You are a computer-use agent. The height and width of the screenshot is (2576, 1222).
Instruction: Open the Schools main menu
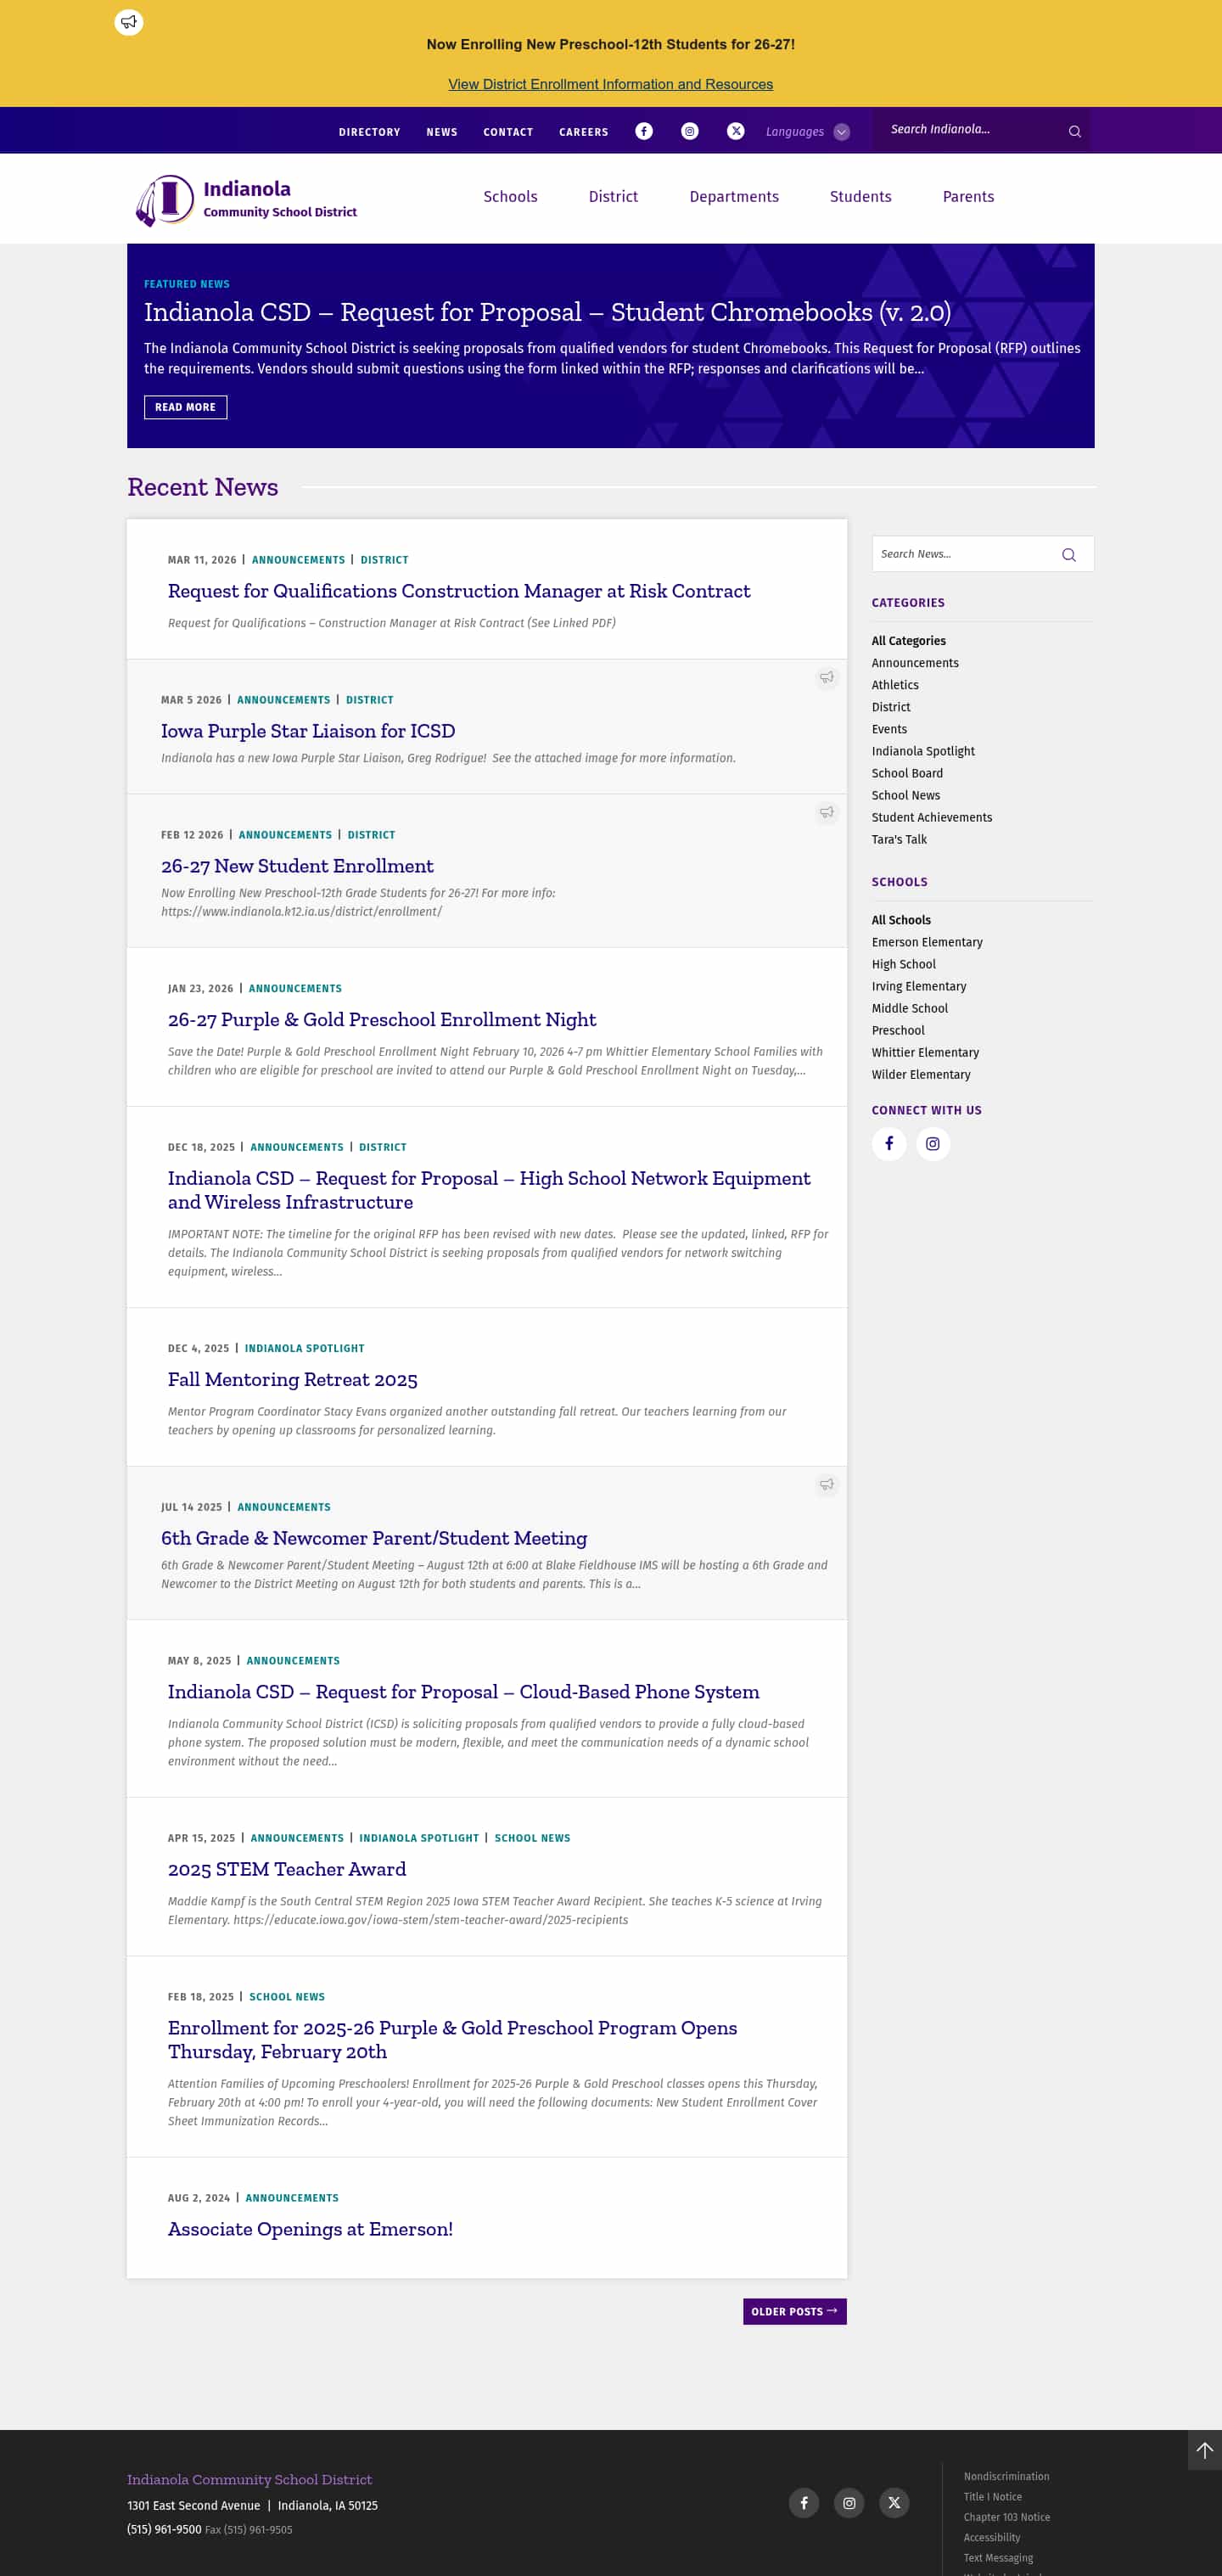pyautogui.click(x=510, y=197)
